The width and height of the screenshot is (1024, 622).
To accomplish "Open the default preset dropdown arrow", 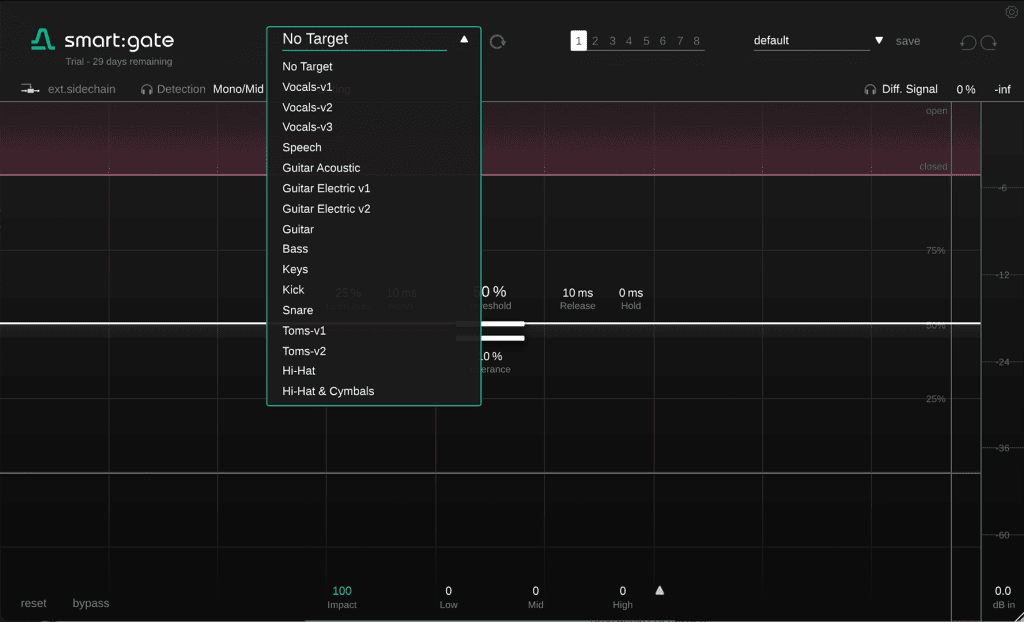I will pyautogui.click(x=879, y=41).
